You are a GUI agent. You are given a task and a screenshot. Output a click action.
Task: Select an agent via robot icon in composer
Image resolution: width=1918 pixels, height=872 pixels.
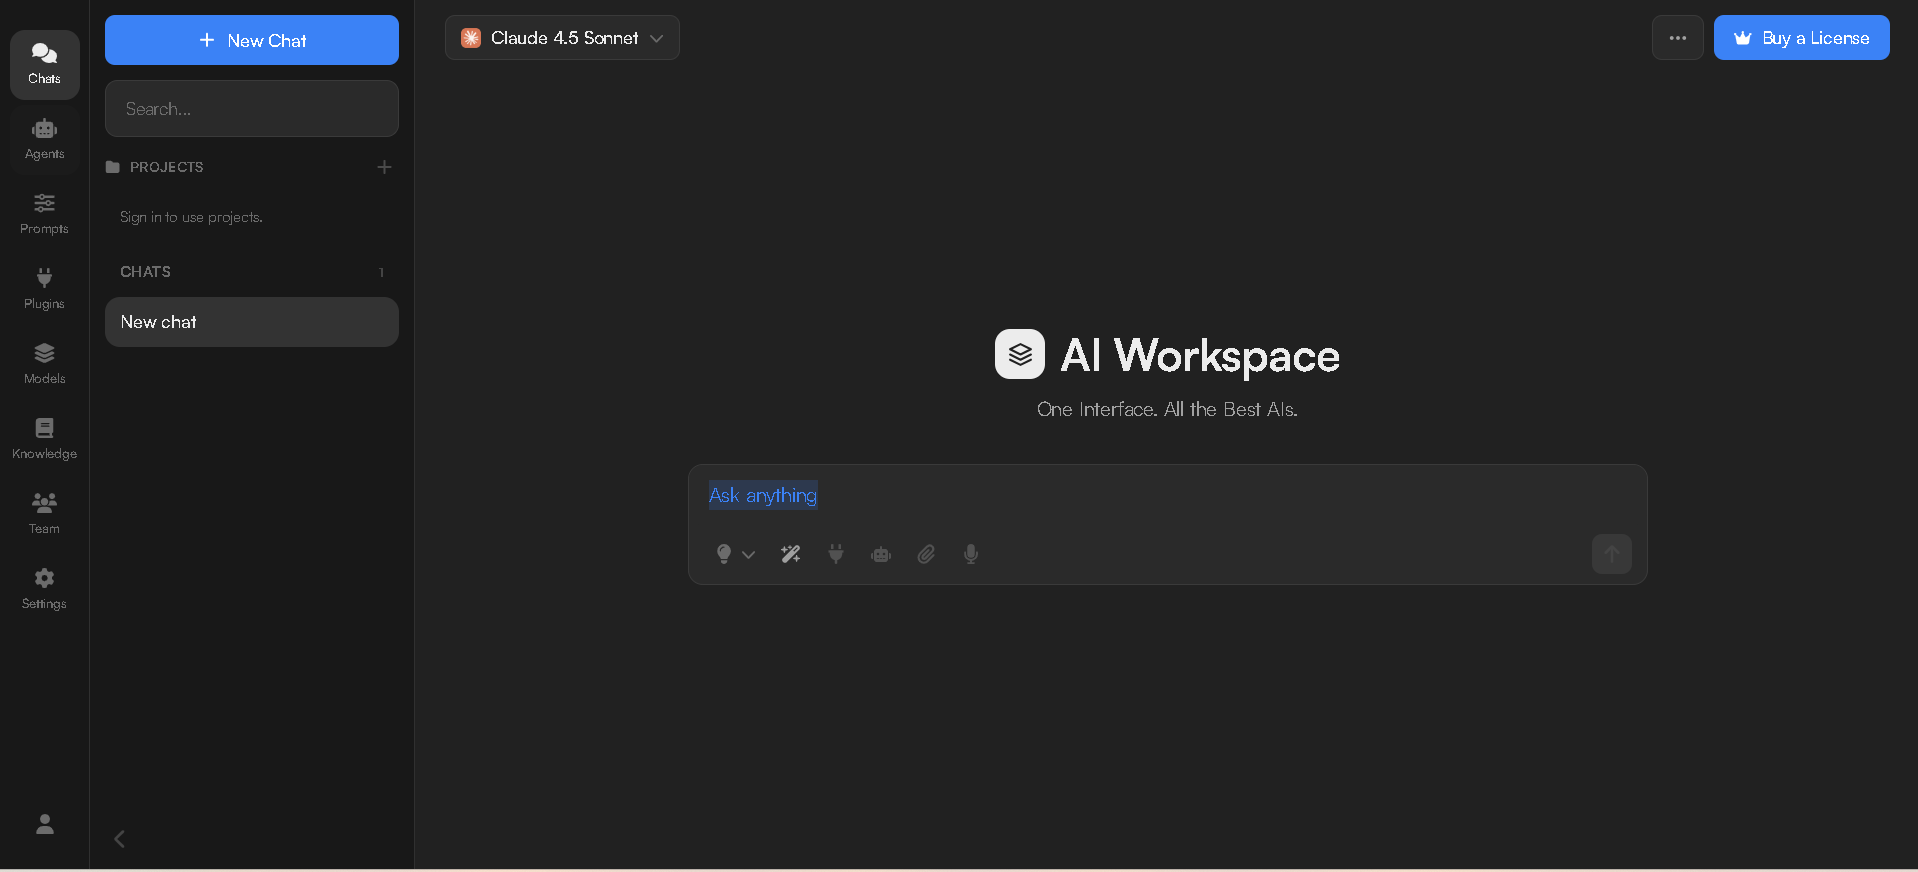pos(881,554)
